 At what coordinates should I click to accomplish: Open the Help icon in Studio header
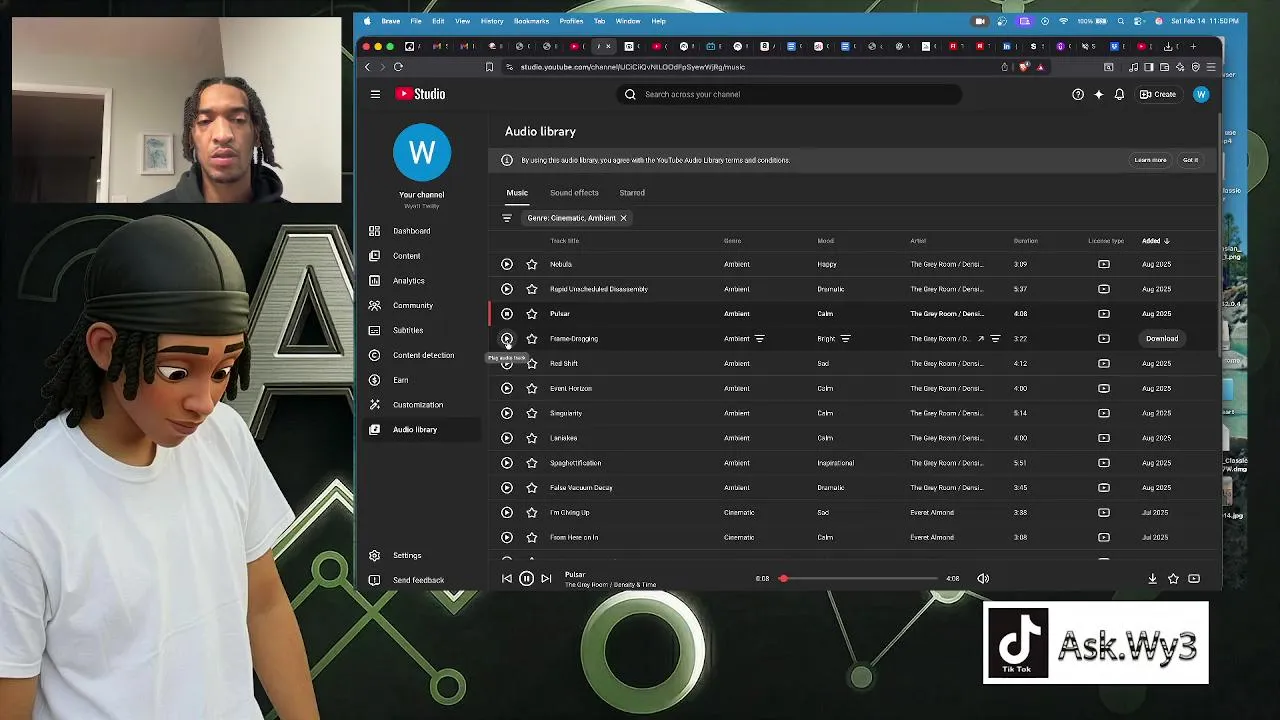pyautogui.click(x=1078, y=94)
